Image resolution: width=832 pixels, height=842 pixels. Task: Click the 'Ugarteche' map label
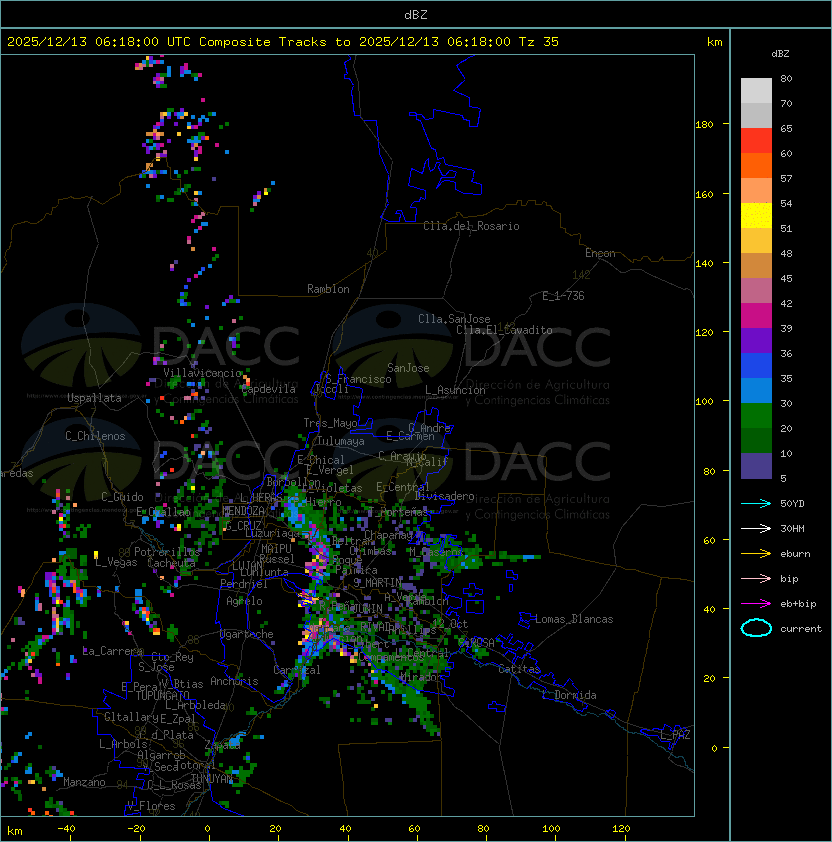(x=247, y=634)
